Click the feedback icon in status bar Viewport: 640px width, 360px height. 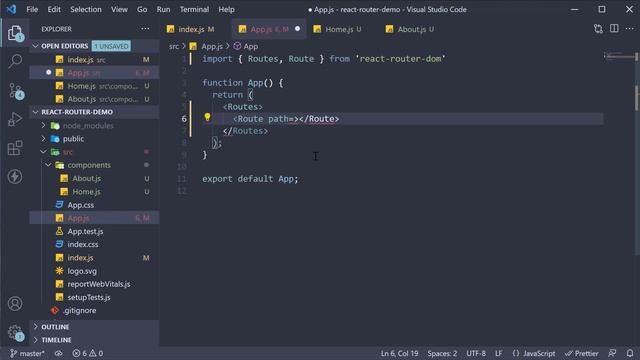[x=612, y=353]
